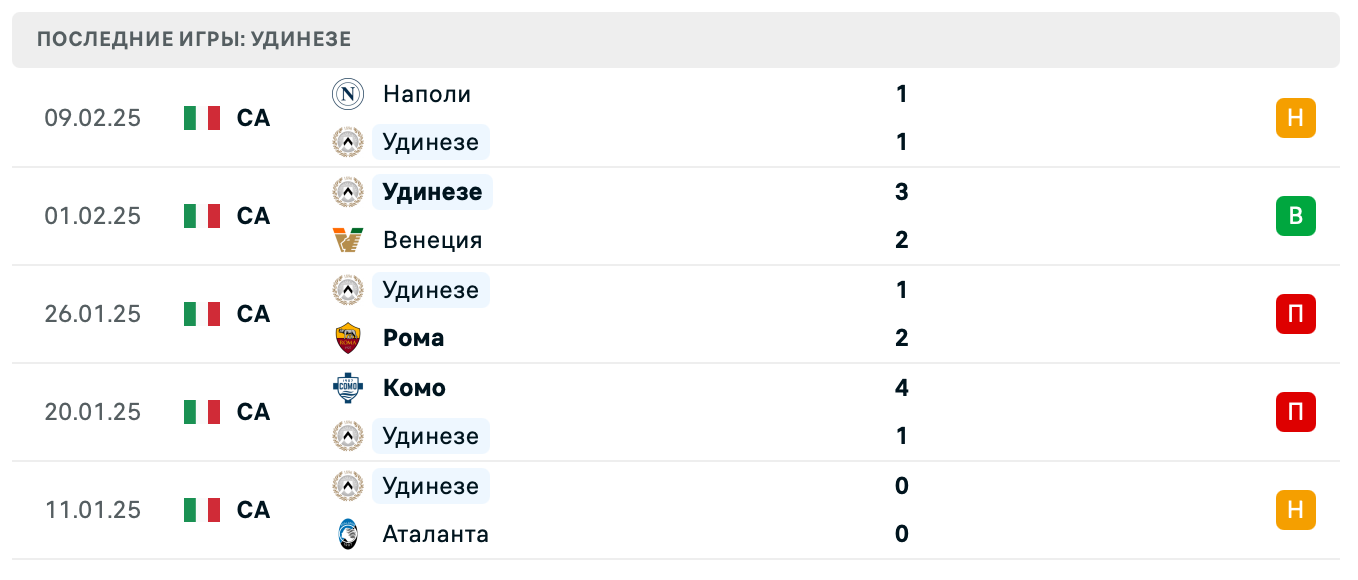Click the Napoli club logo
The width and height of the screenshot is (1358, 580).
point(347,94)
